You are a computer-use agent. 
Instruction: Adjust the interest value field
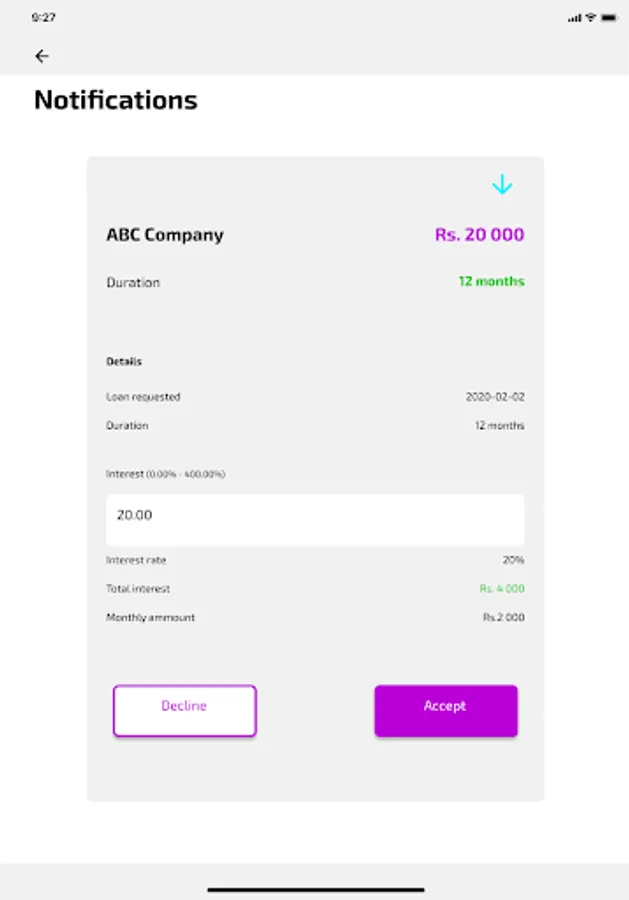(x=315, y=518)
